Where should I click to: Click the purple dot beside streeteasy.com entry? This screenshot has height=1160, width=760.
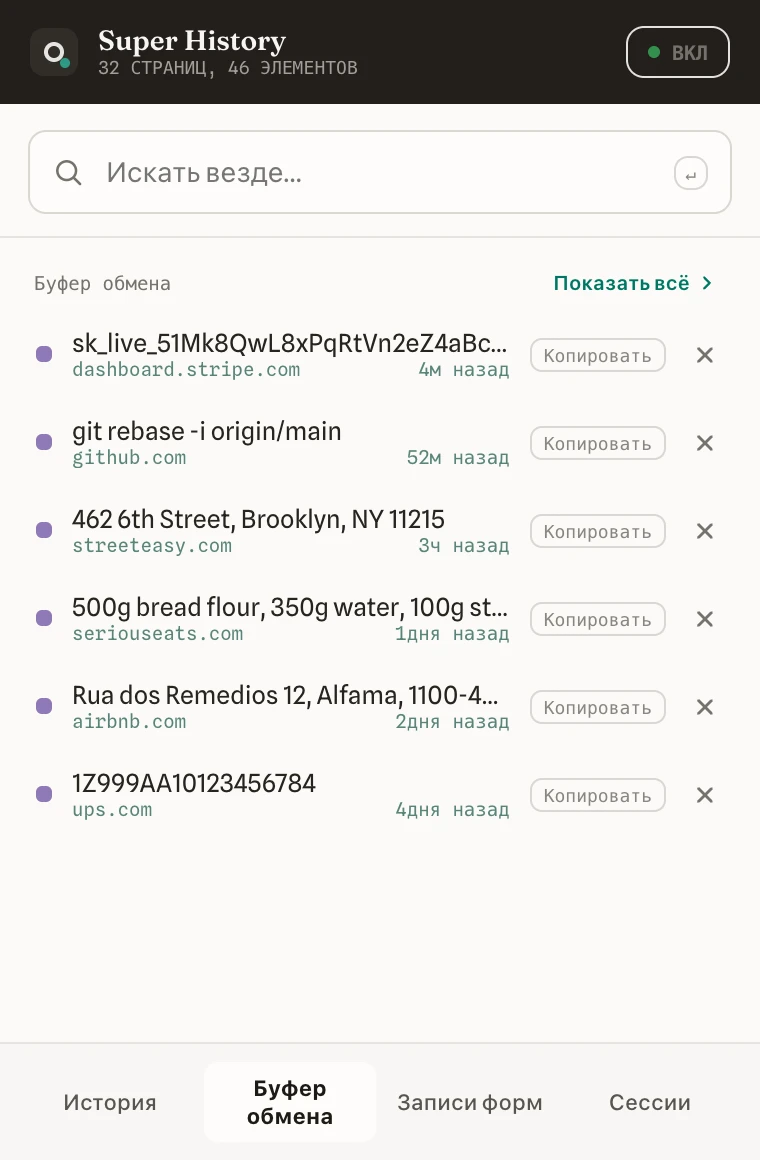tap(44, 530)
